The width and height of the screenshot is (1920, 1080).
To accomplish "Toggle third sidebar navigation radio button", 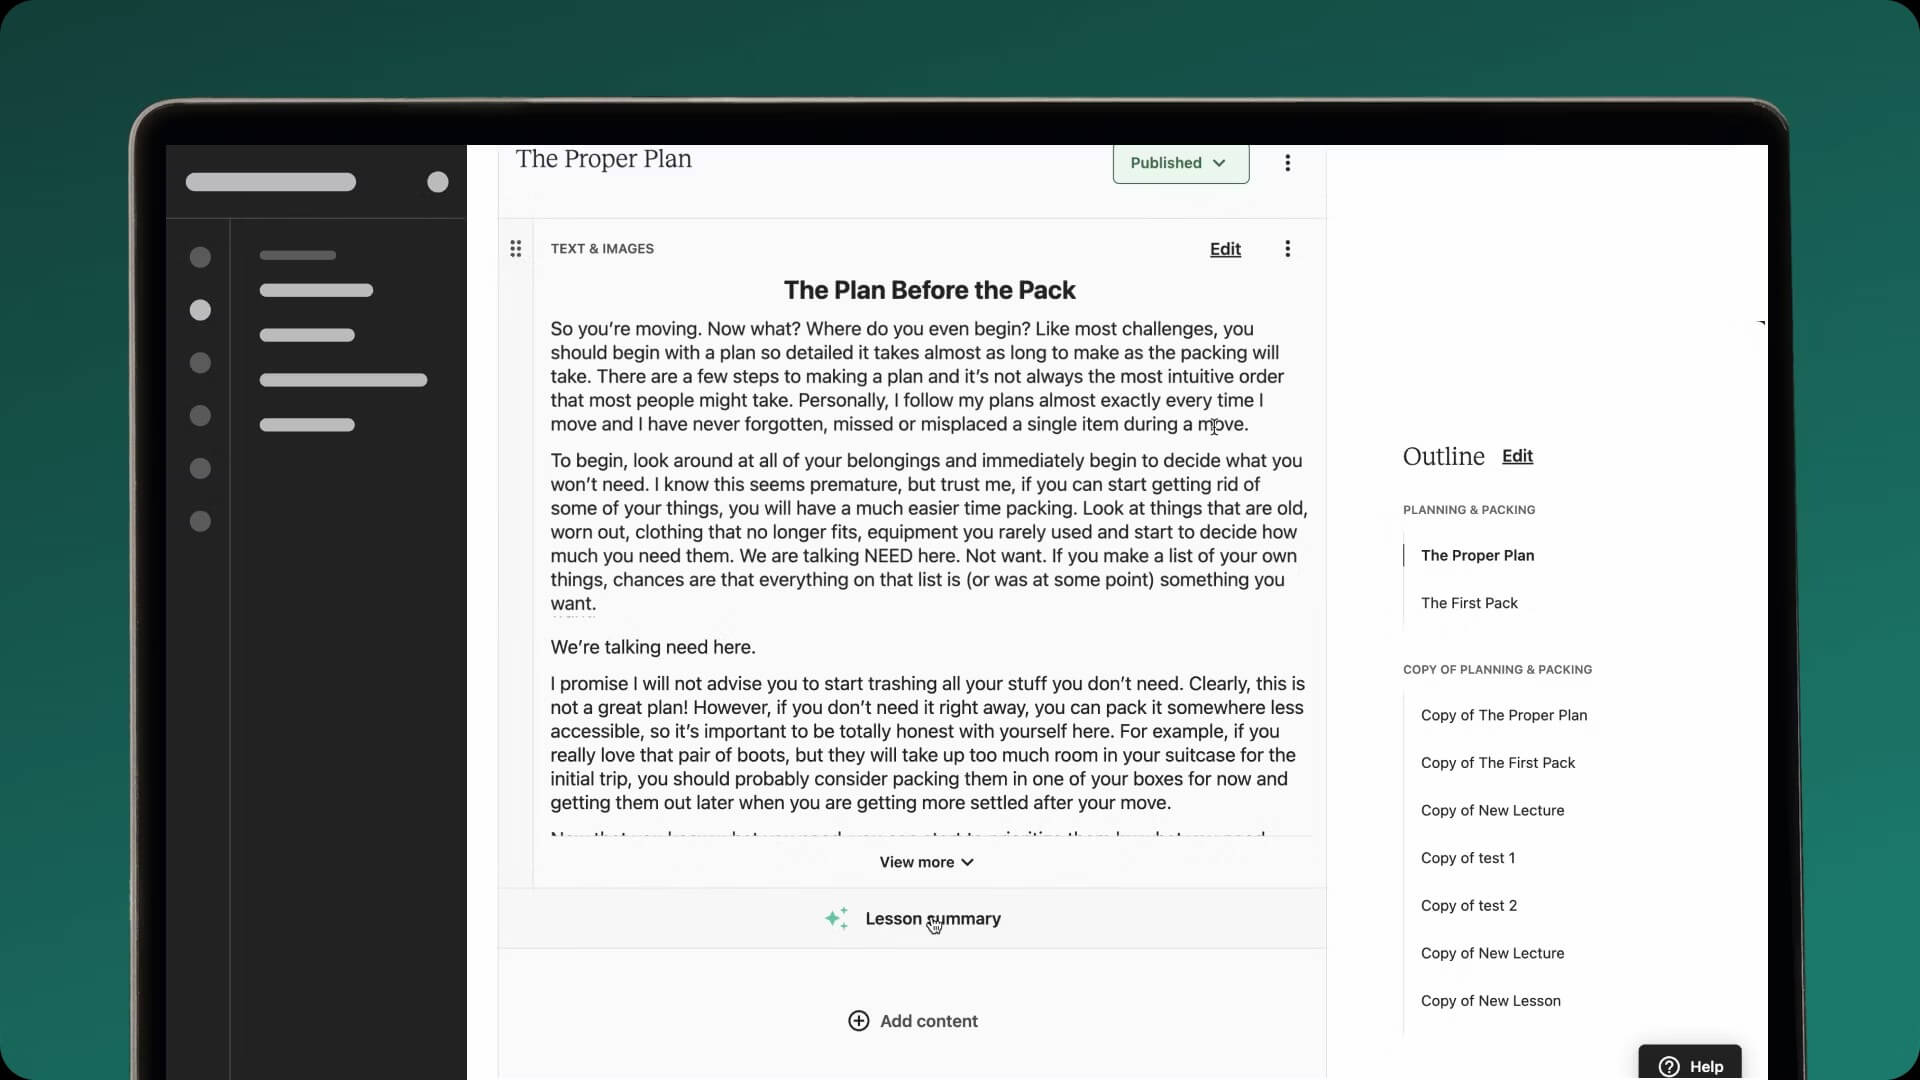I will [200, 363].
